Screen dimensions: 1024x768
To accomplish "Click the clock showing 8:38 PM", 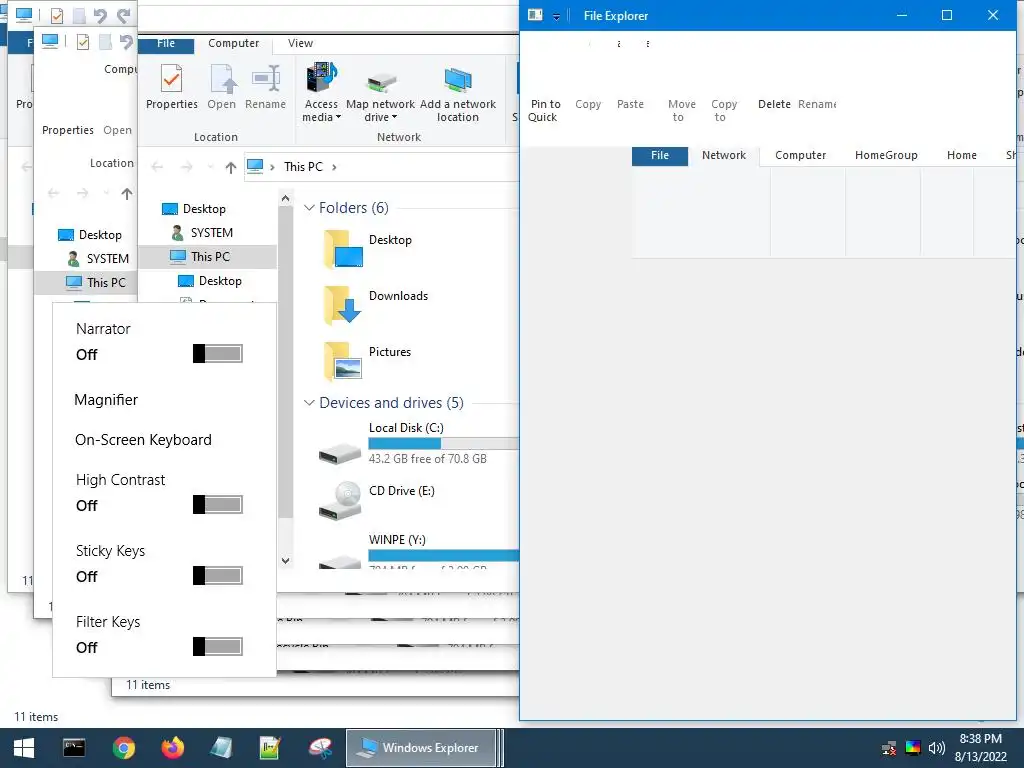I will [x=980, y=739].
